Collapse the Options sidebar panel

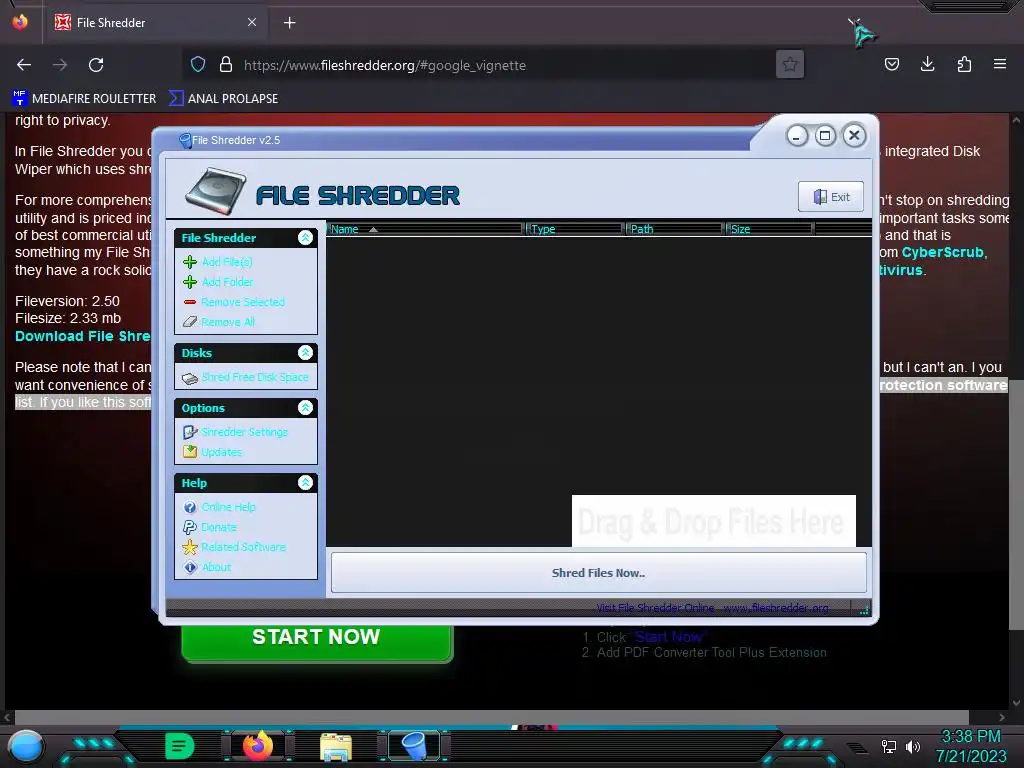[x=305, y=408]
